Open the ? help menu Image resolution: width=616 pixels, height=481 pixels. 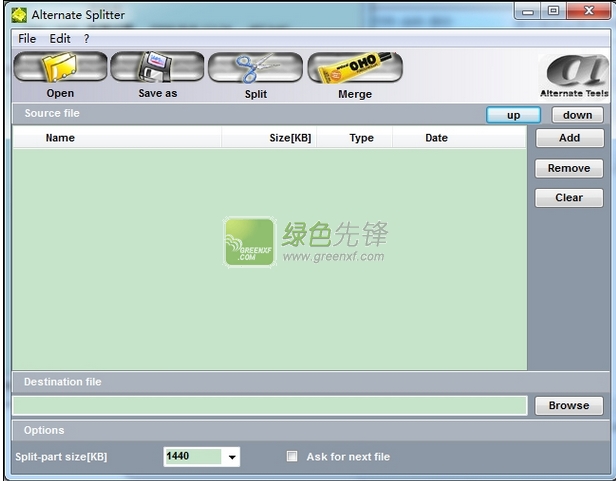click(86, 39)
